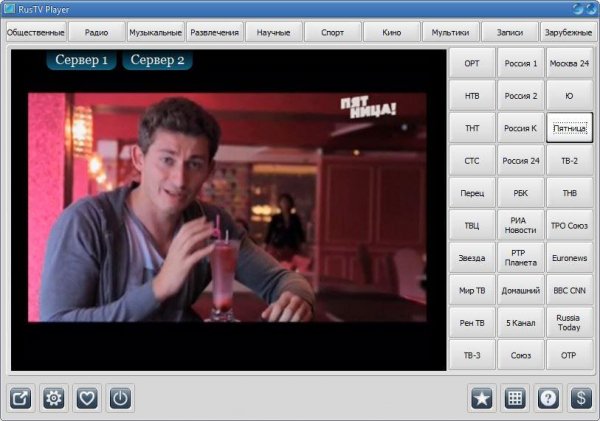This screenshot has height=421, width=600.
Task: Tune to the ТВ-3 channel
Action: (x=472, y=355)
